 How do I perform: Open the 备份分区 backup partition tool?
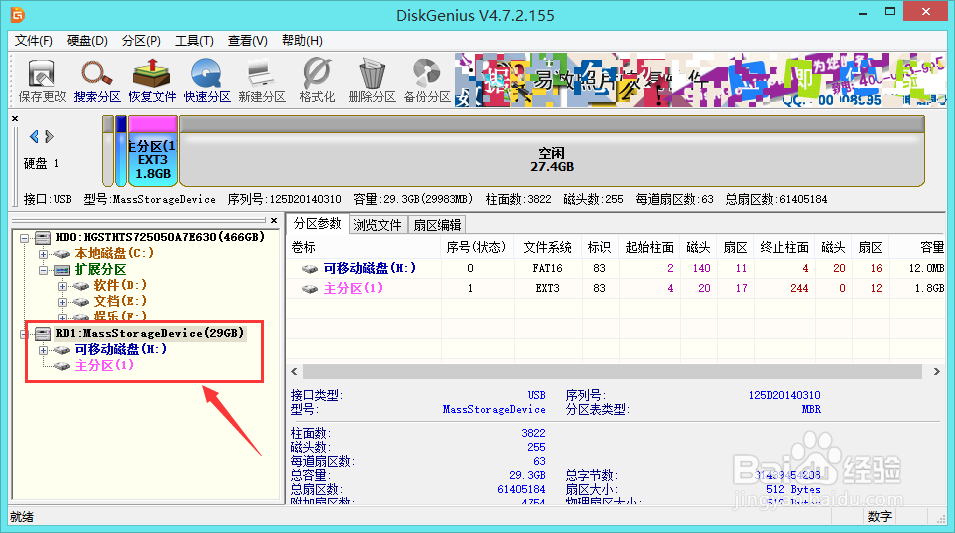pos(427,80)
